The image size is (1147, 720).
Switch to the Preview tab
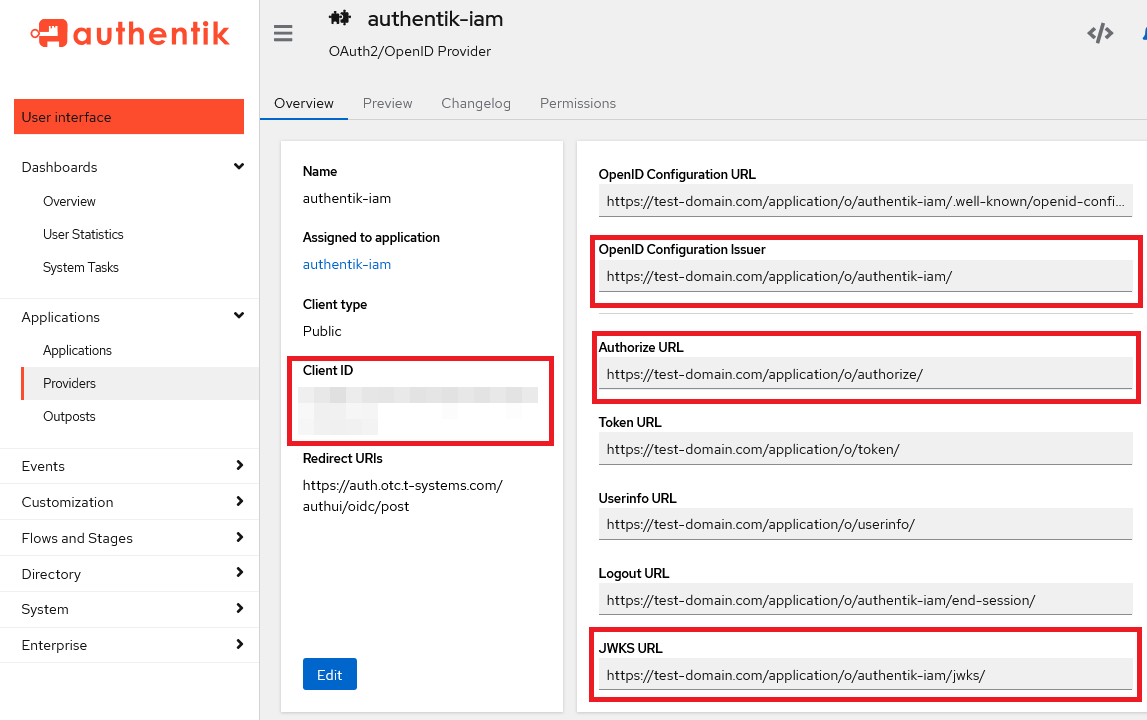(x=387, y=103)
